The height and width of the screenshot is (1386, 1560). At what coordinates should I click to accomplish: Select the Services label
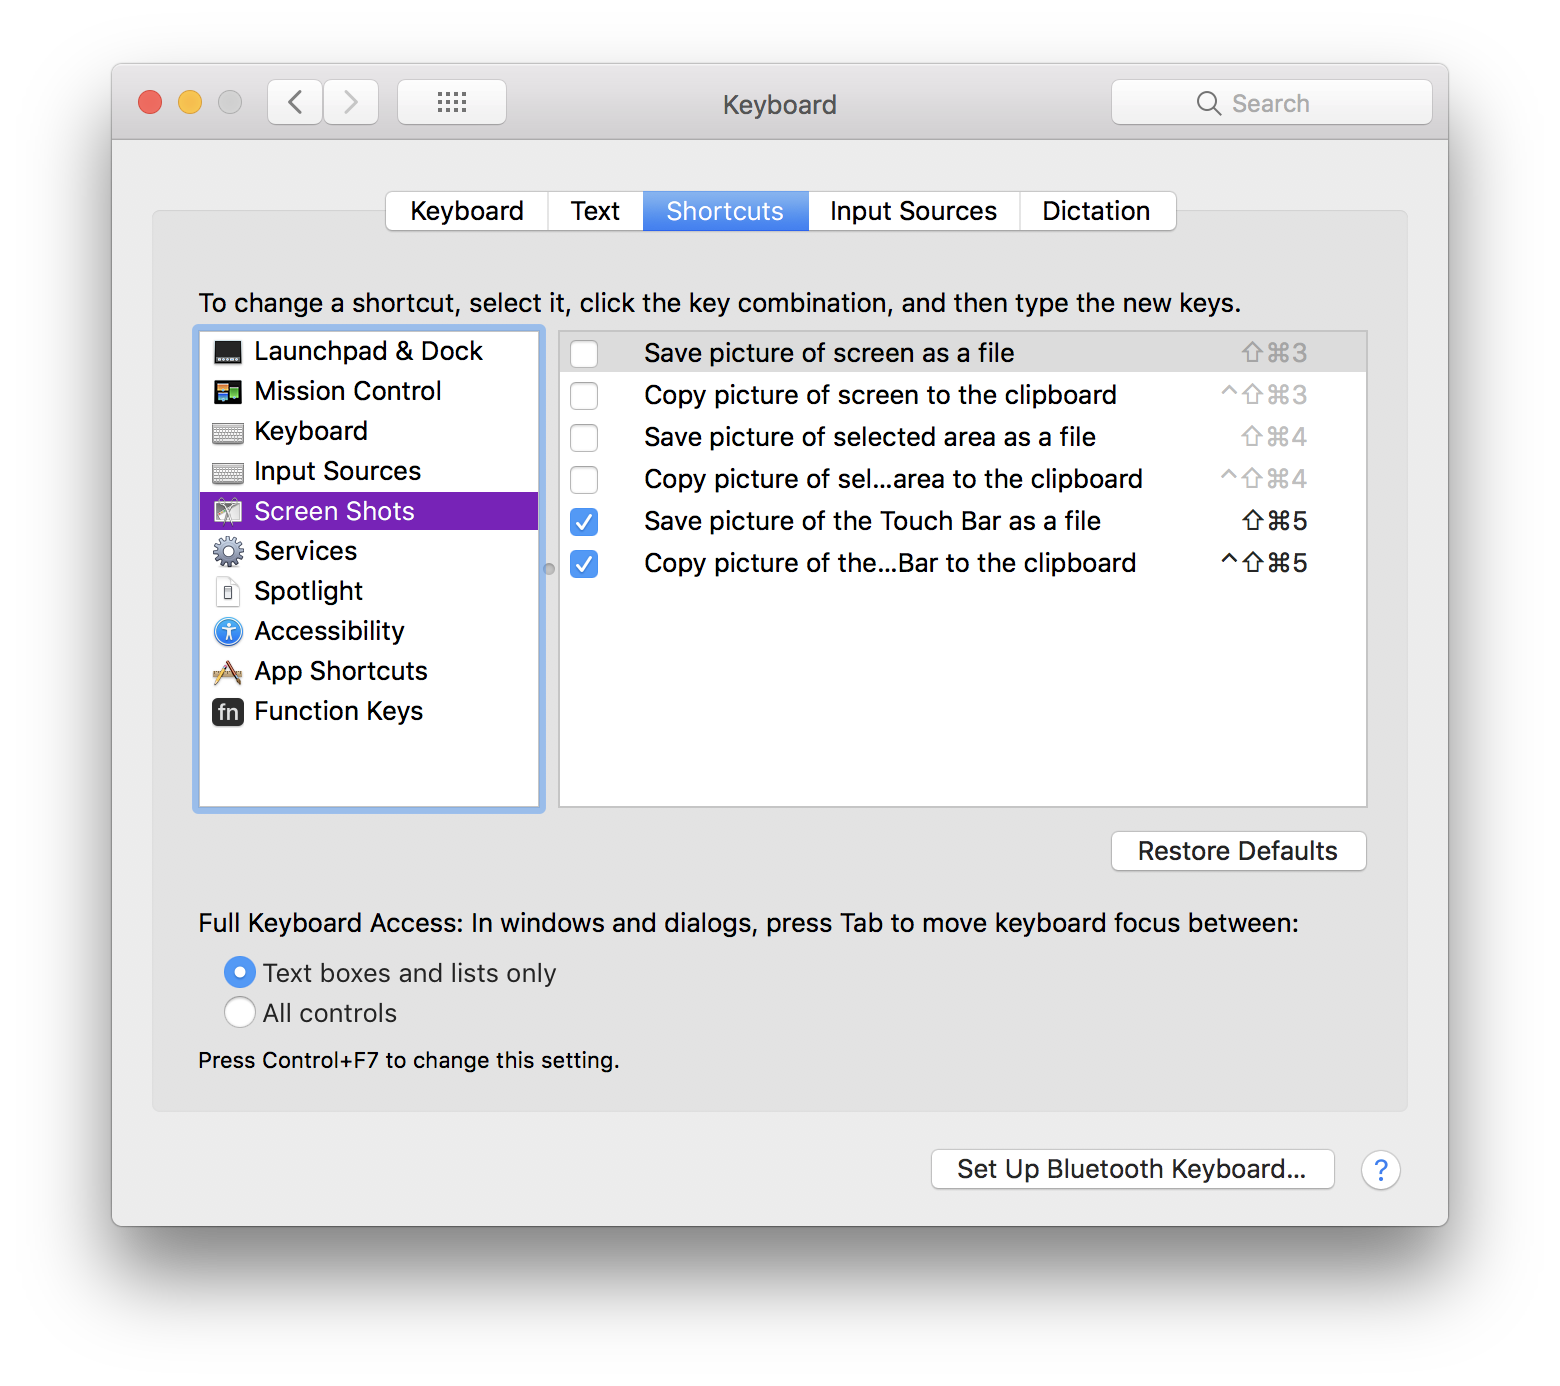[306, 551]
